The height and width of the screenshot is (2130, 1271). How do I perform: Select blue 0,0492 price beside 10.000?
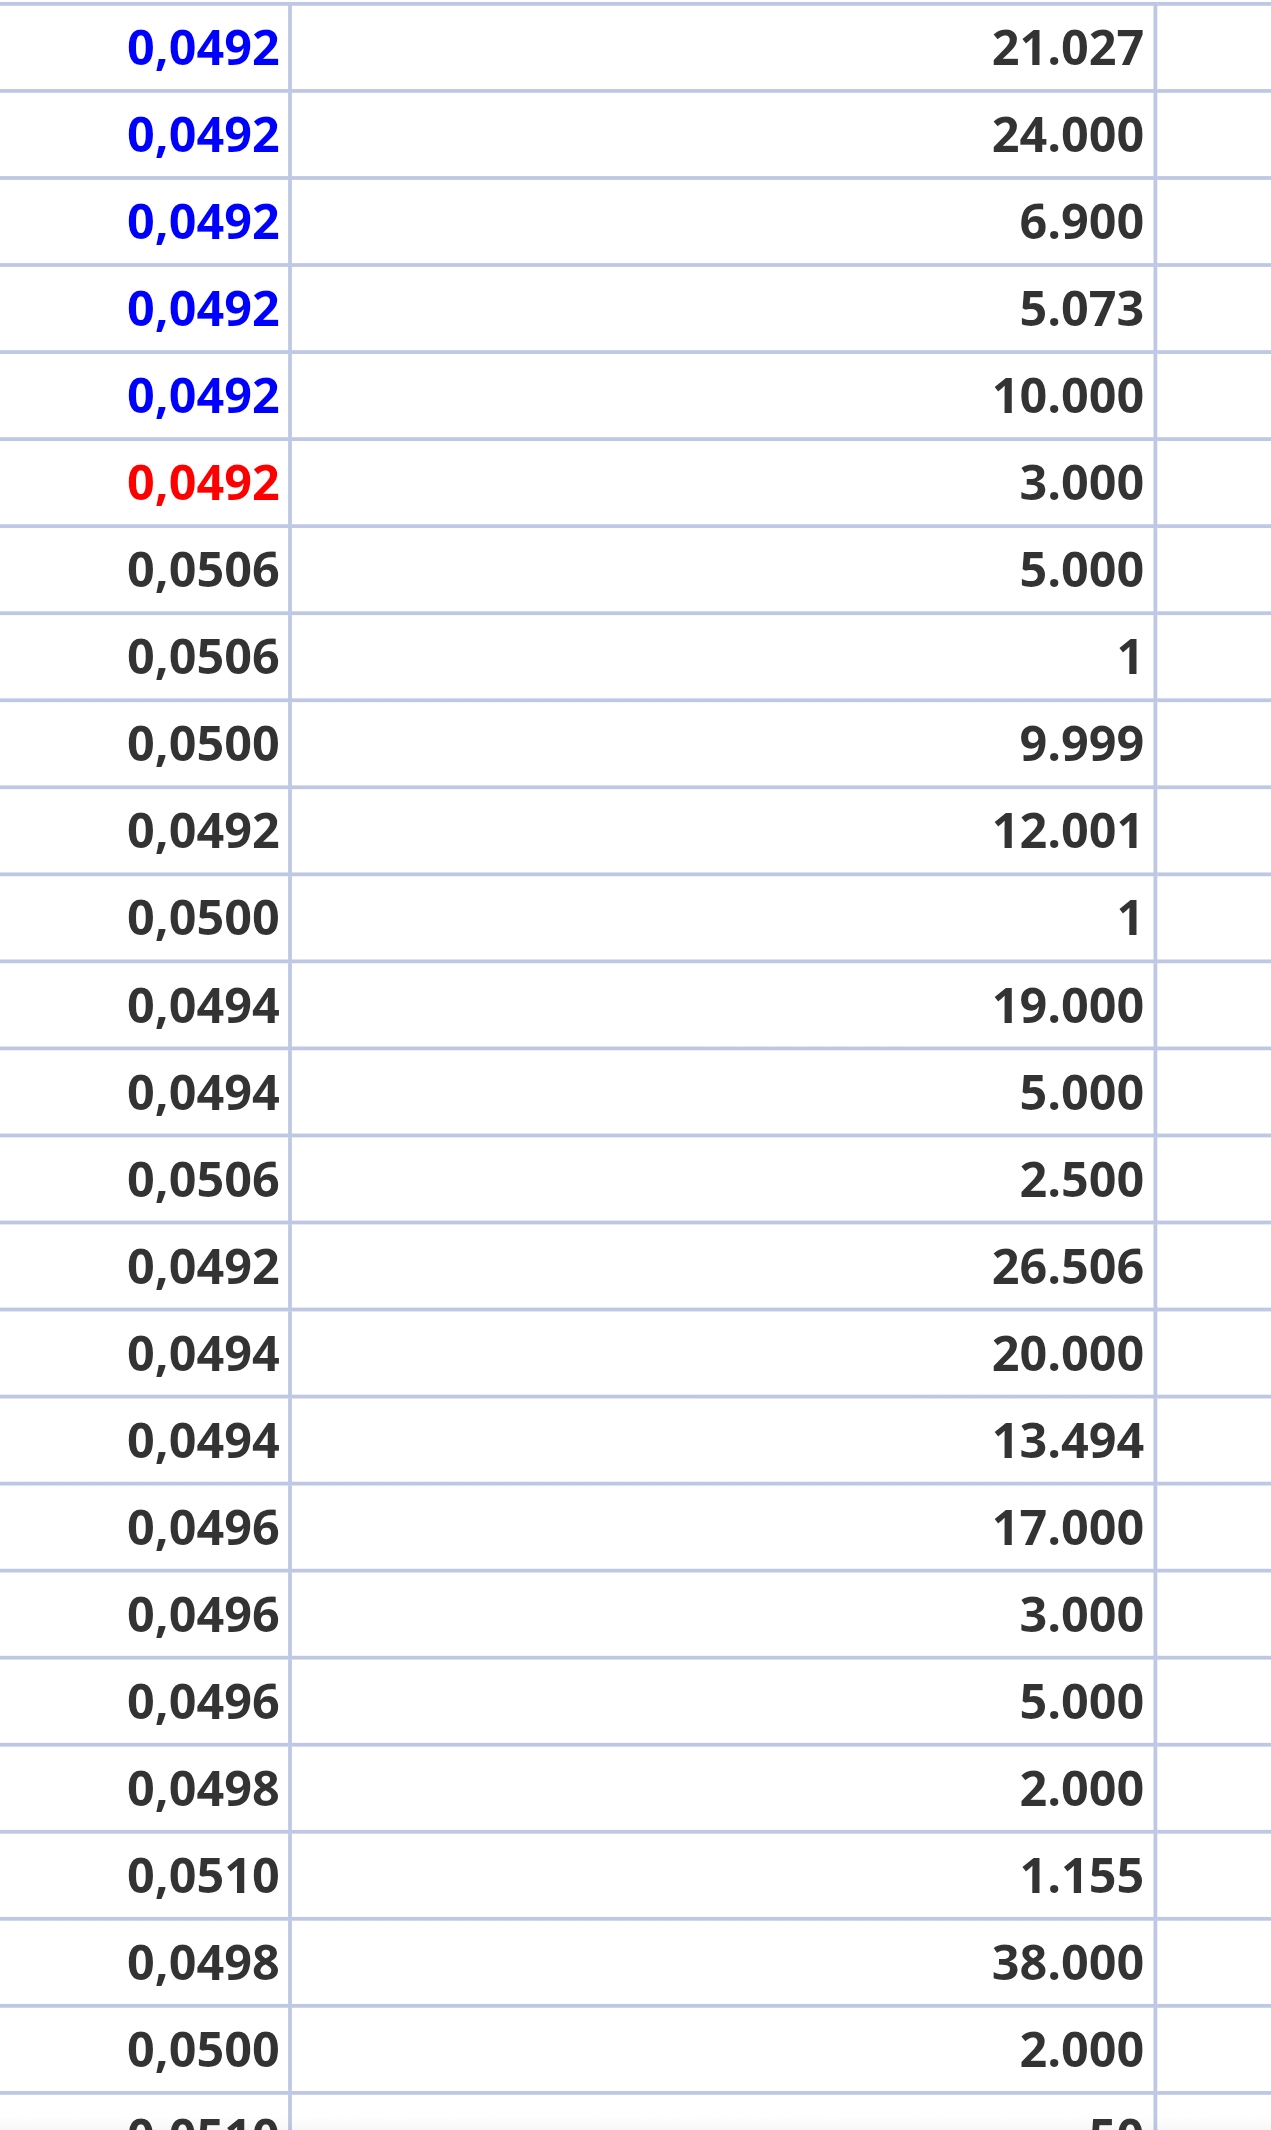(x=203, y=396)
